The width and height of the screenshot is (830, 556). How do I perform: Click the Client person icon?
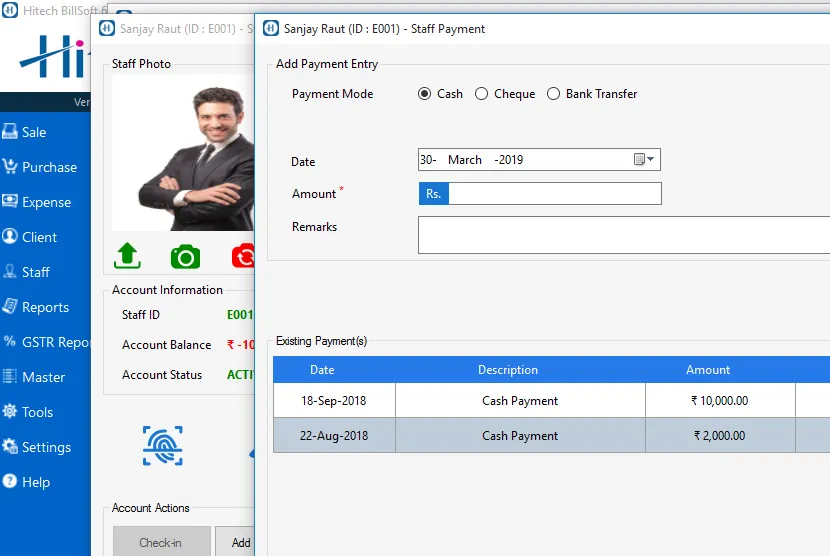tap(11, 237)
